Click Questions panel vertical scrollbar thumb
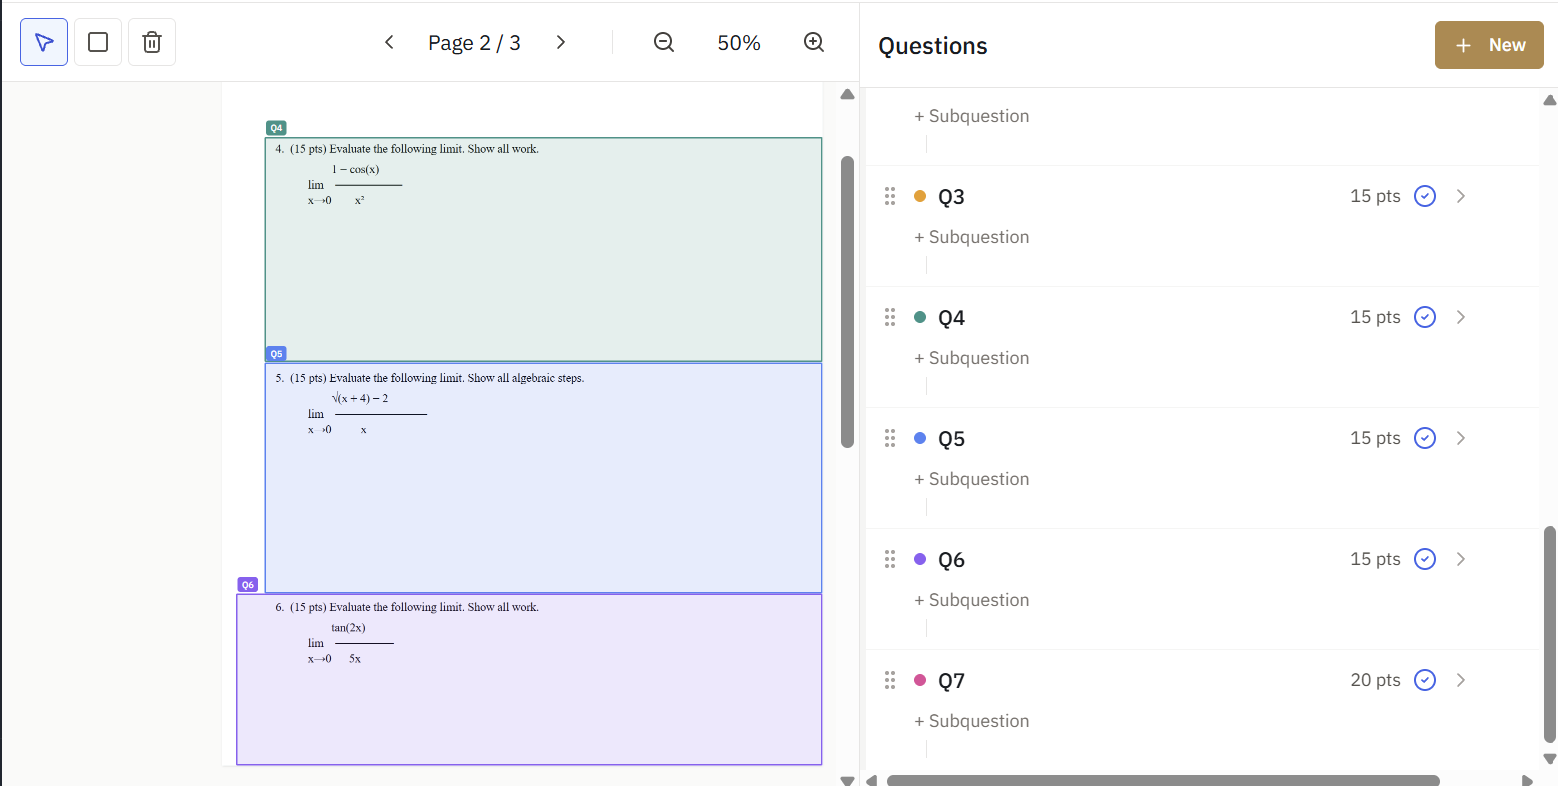1558x786 pixels. tap(1550, 634)
